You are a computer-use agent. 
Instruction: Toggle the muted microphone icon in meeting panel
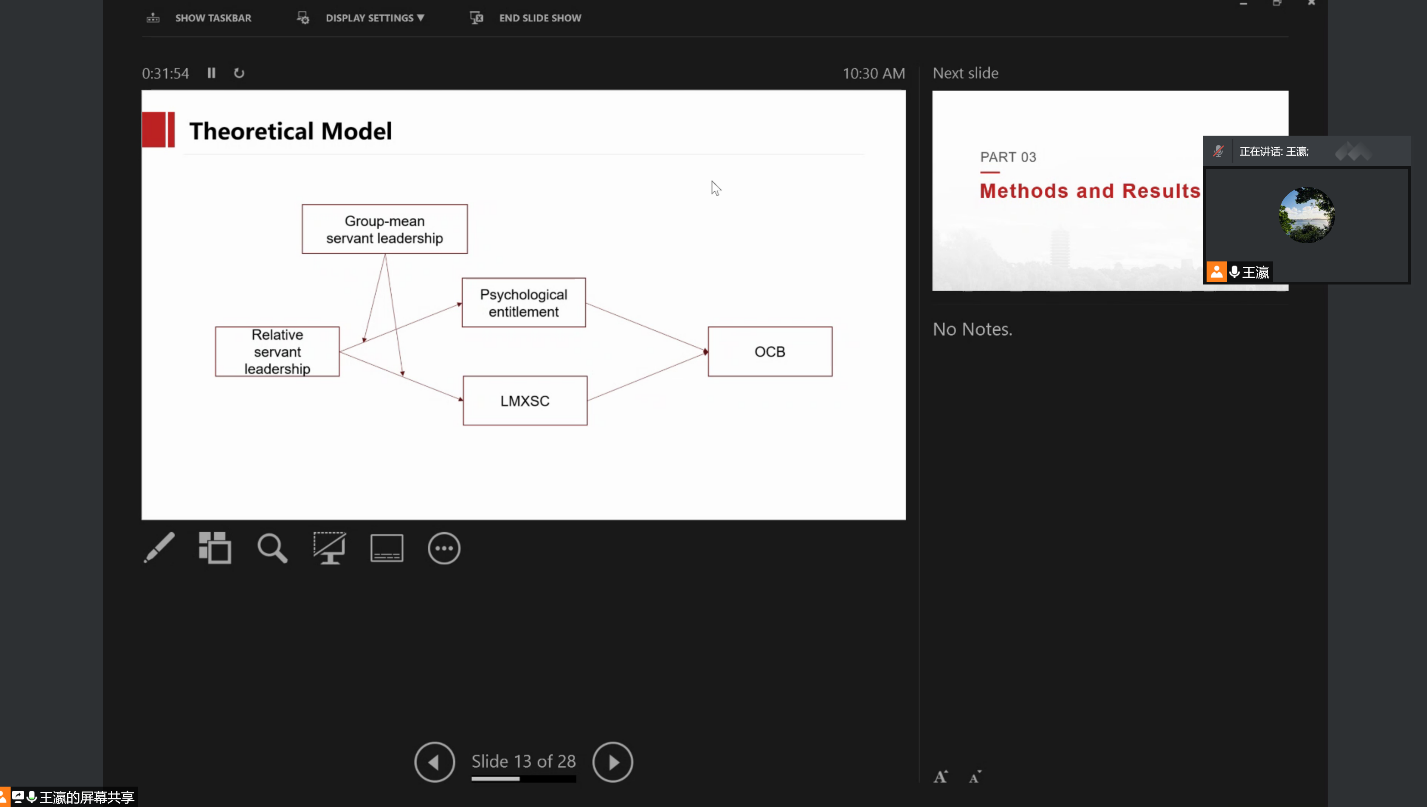click(1218, 151)
